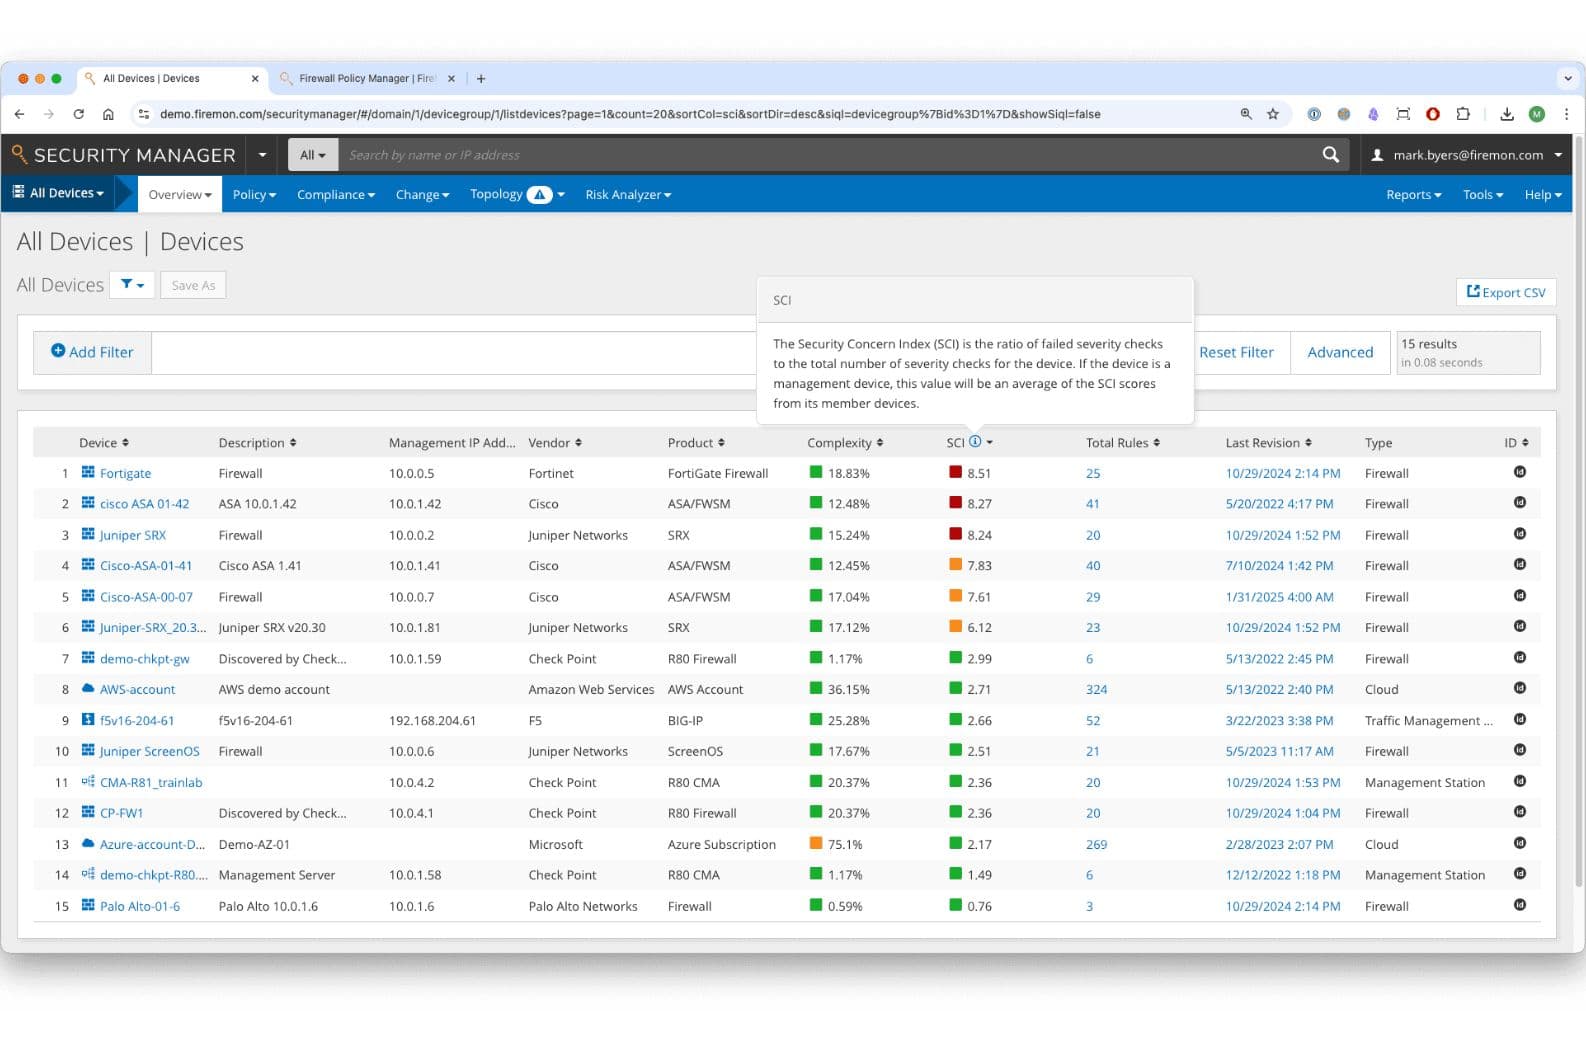
Task: Click the ID icon in the AWS-account row
Action: tap(1520, 688)
